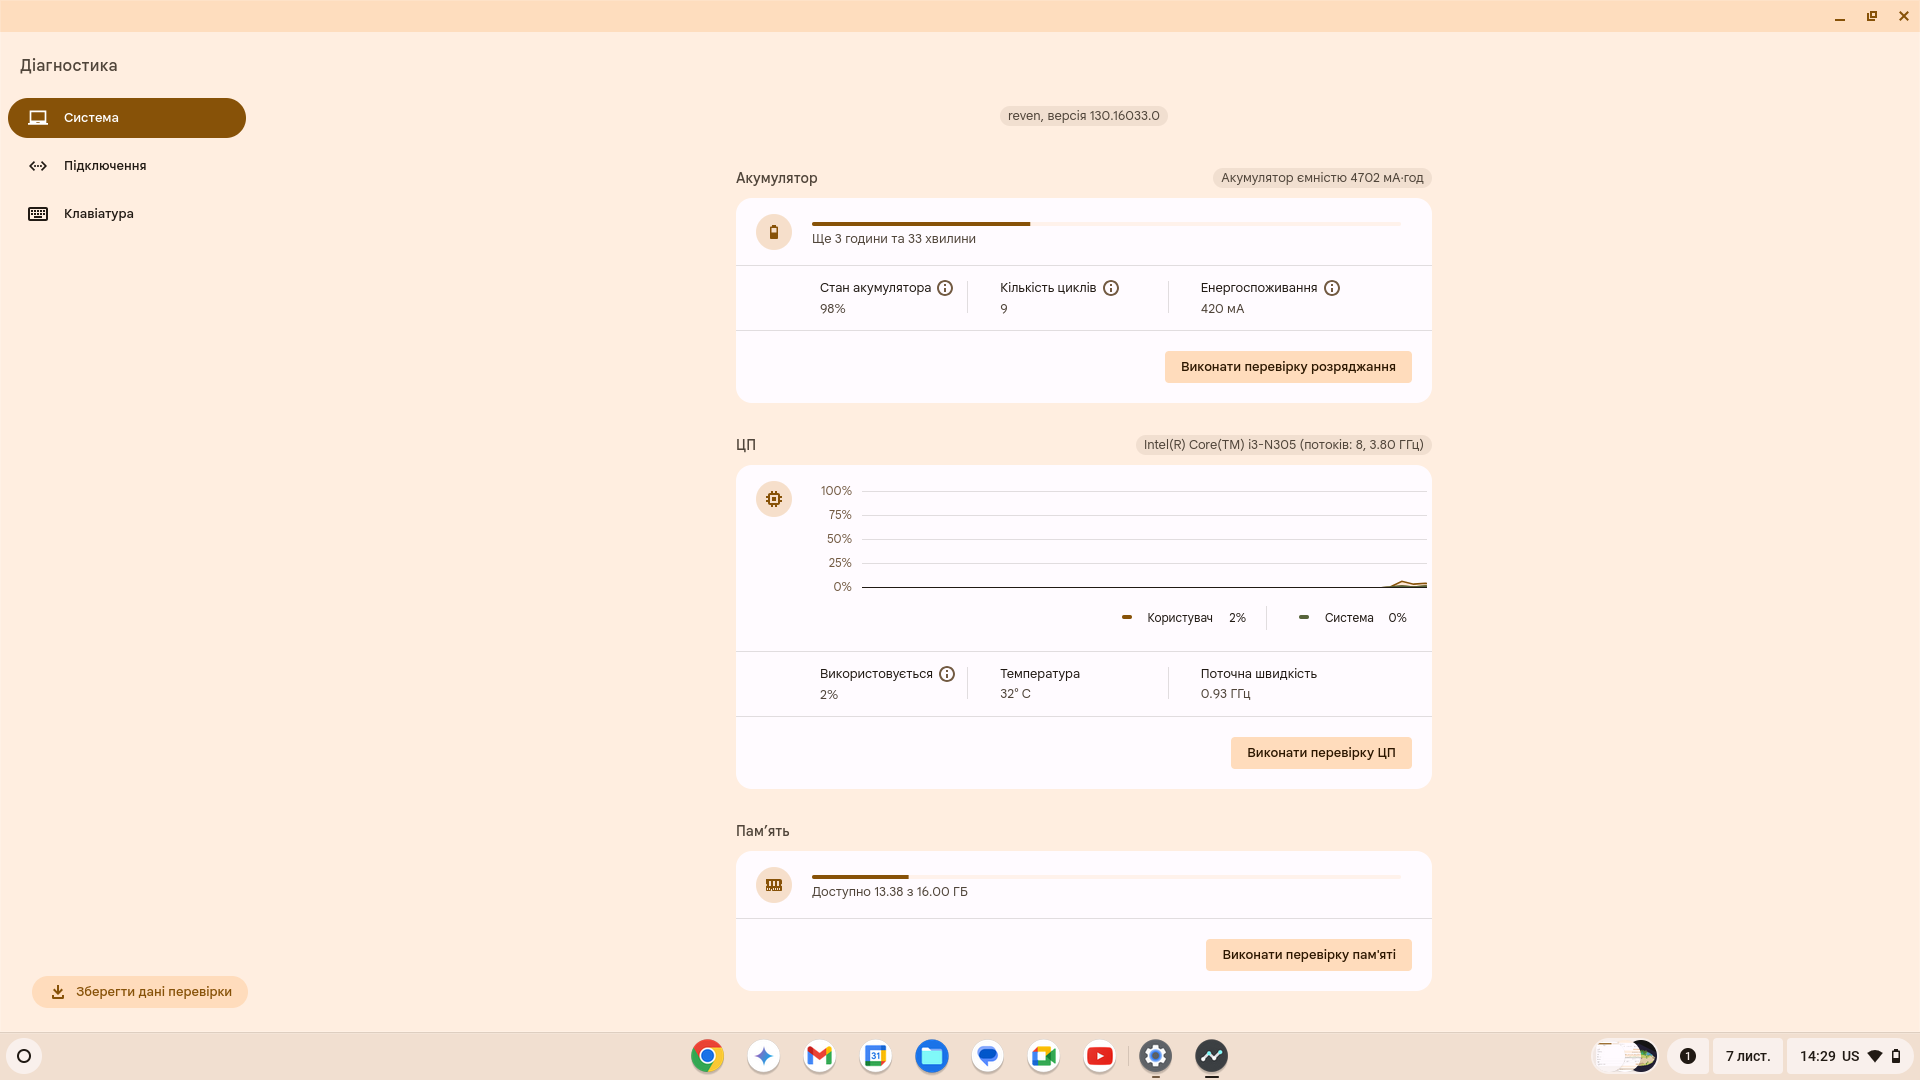Click Виконати перевірку ЦП button

[x=1320, y=753]
